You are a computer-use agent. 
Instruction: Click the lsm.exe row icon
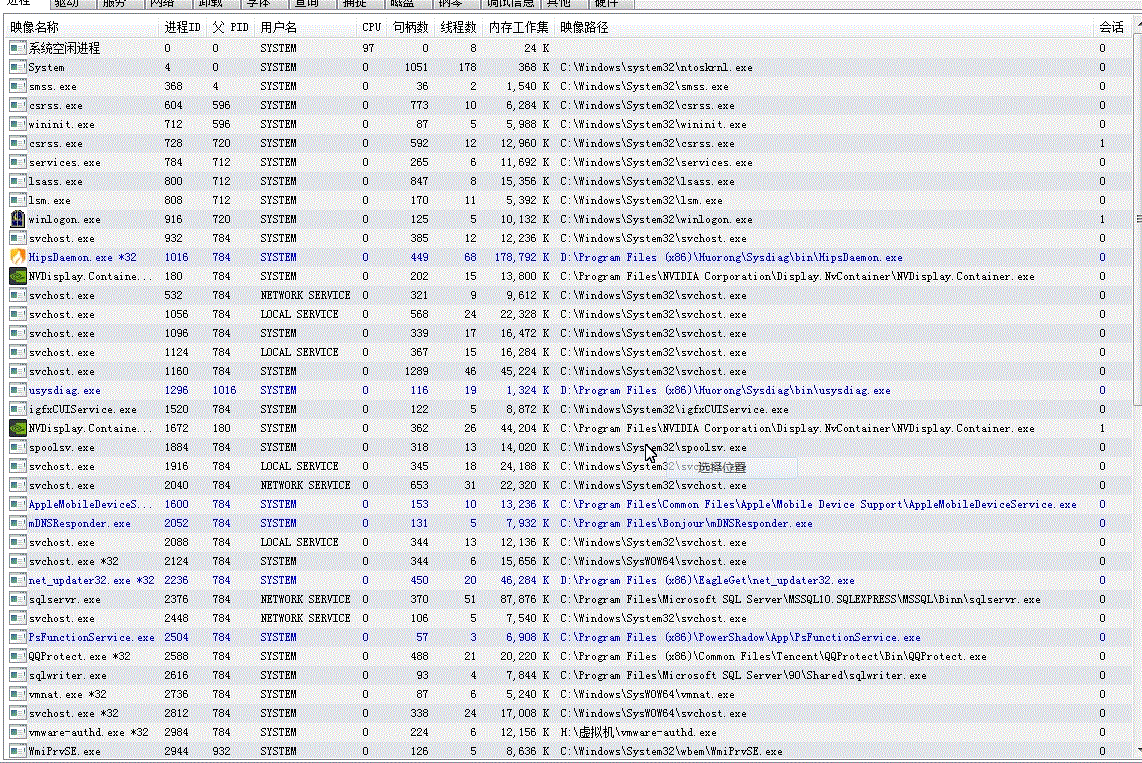point(17,200)
